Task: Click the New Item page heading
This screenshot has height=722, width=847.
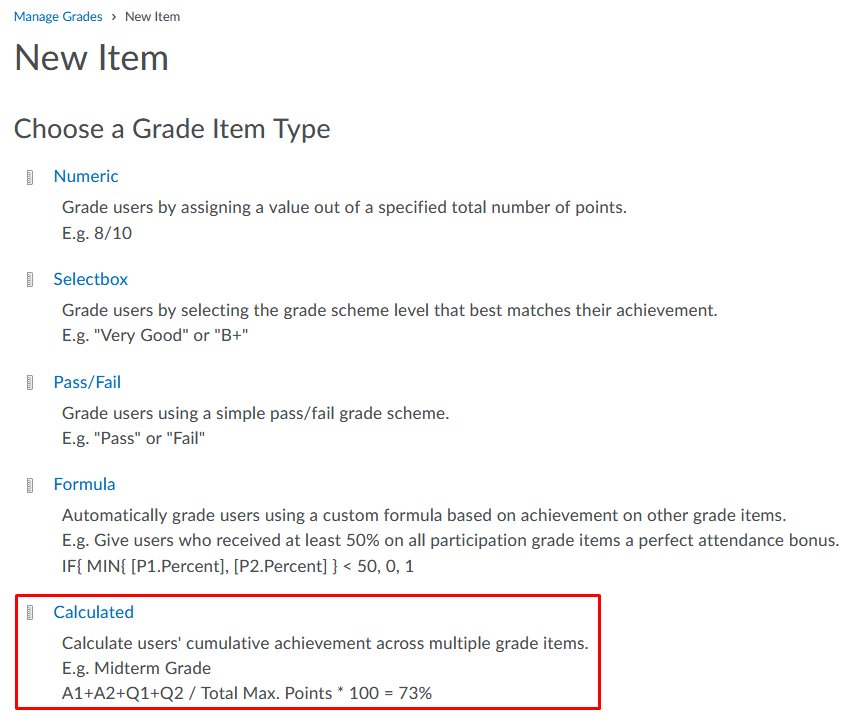Action: coord(91,58)
